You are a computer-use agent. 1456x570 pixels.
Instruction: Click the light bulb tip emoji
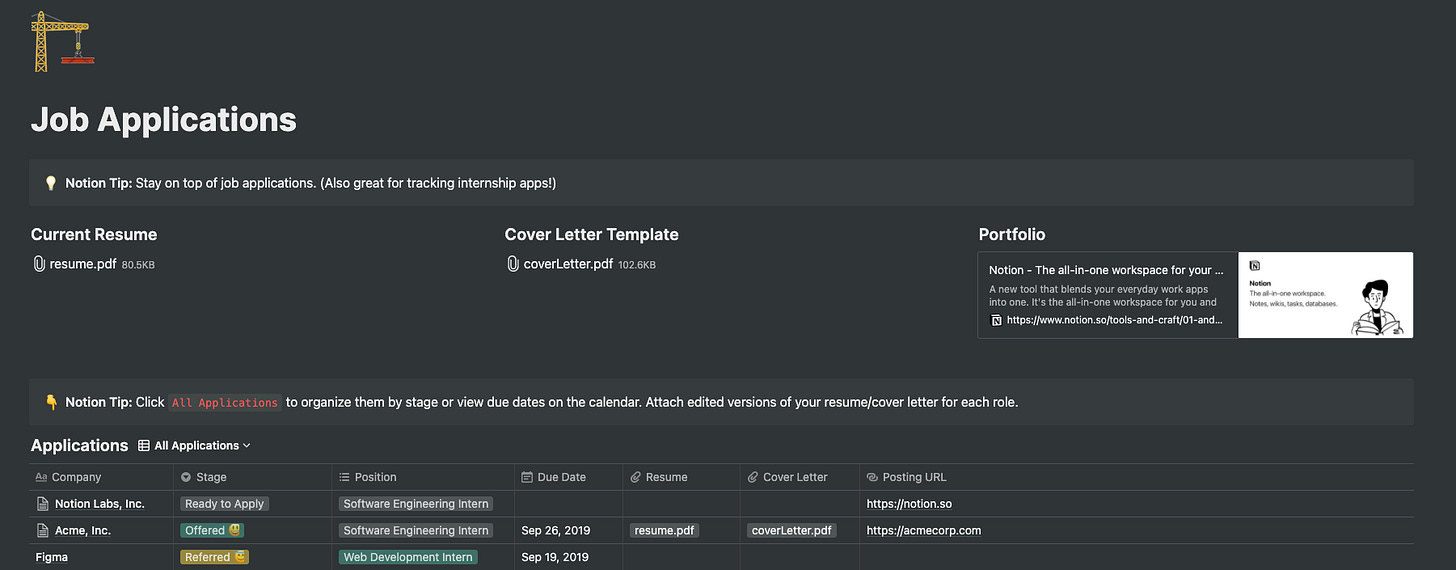tap(51, 183)
